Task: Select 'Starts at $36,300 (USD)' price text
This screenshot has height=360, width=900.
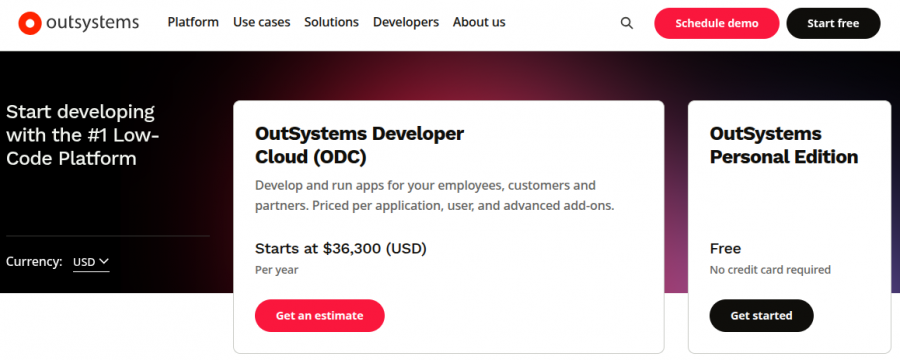Action: click(x=341, y=249)
